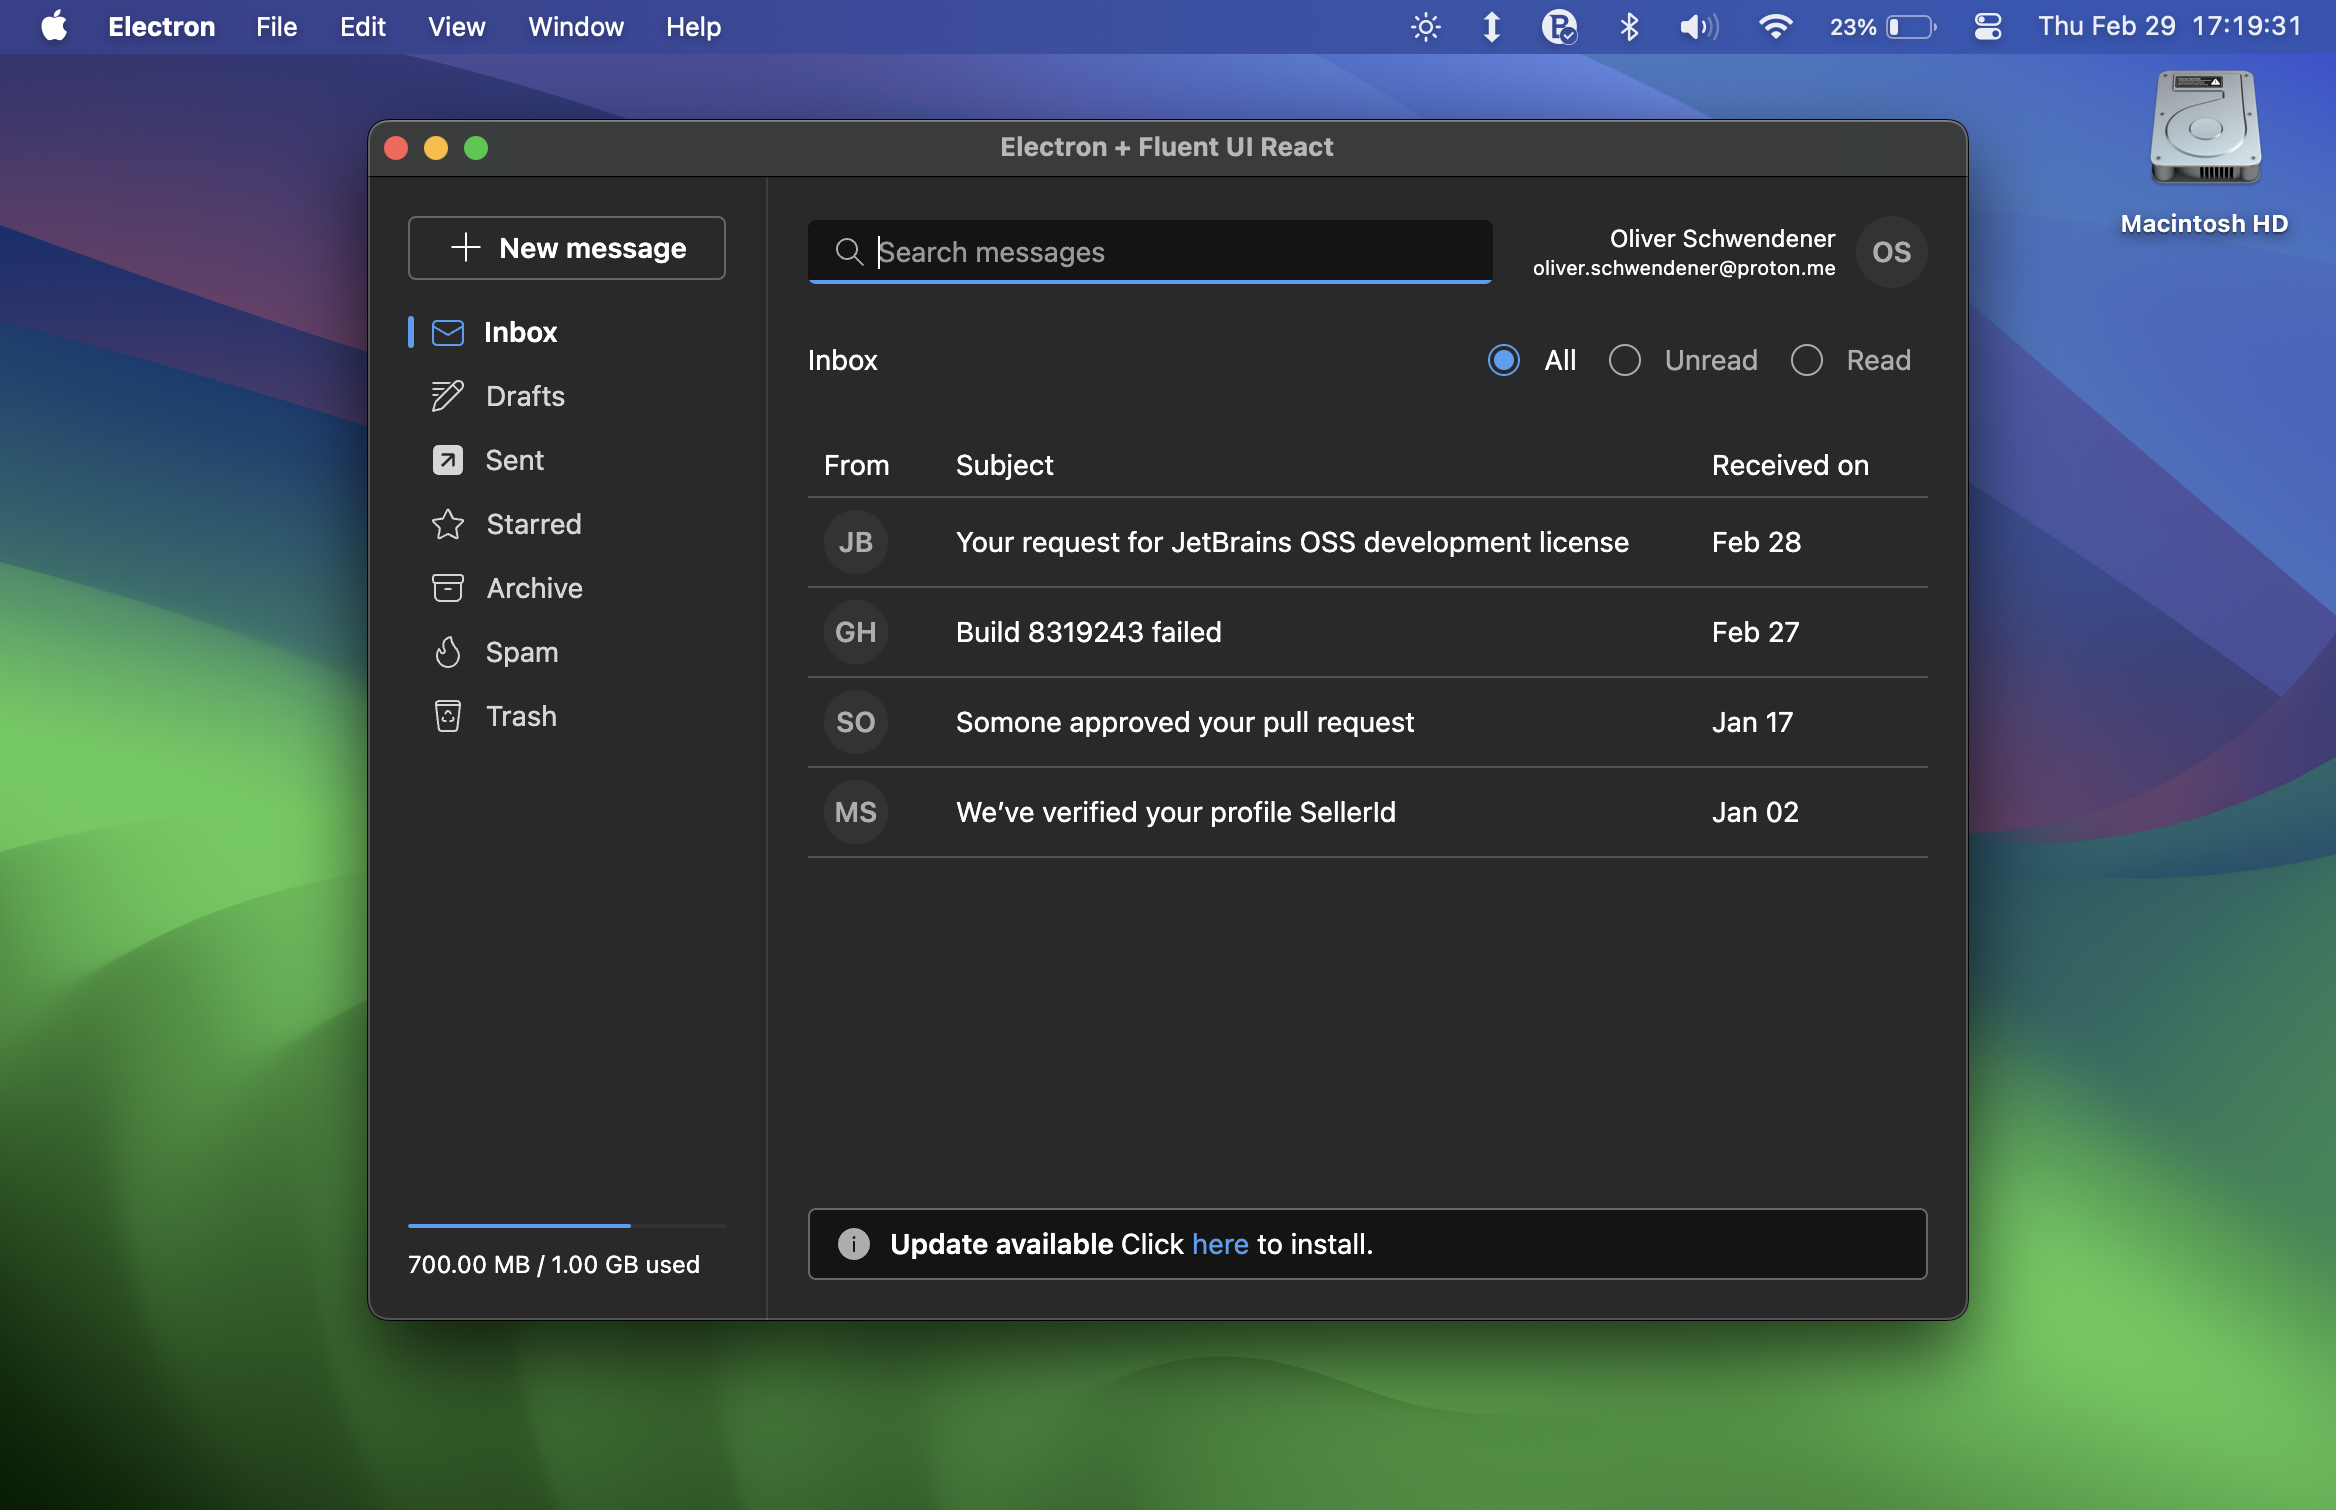Click the Trash bin icon
The image size is (2336, 1510).
pos(447,716)
